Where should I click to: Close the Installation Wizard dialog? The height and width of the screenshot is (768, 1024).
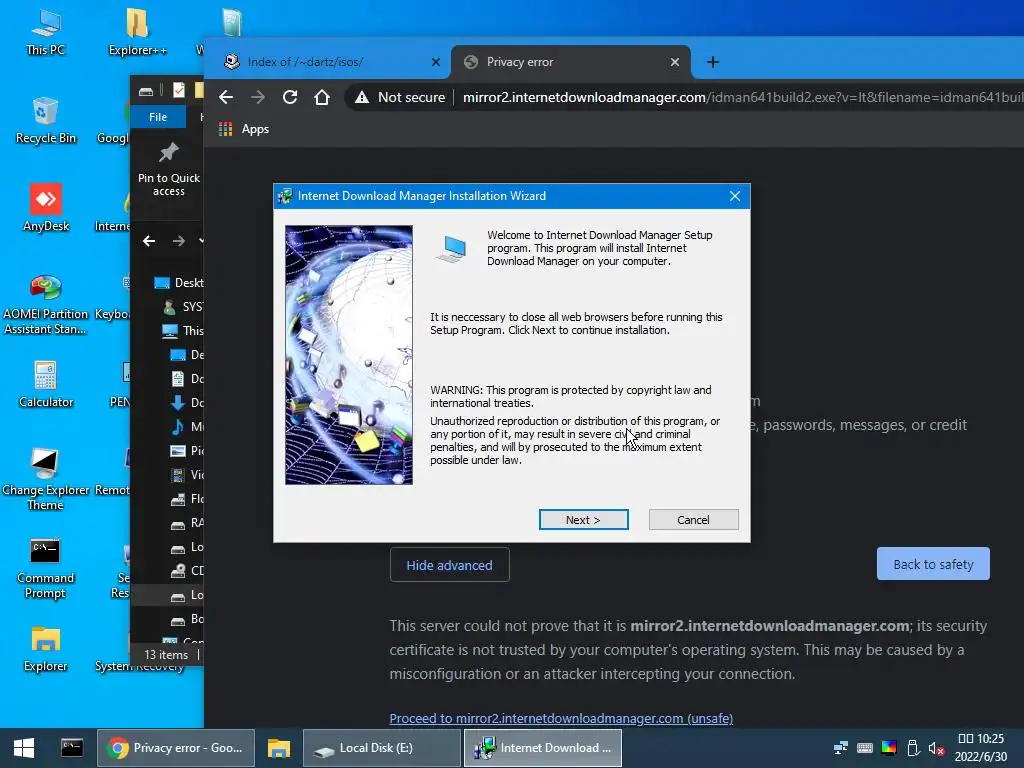point(735,196)
